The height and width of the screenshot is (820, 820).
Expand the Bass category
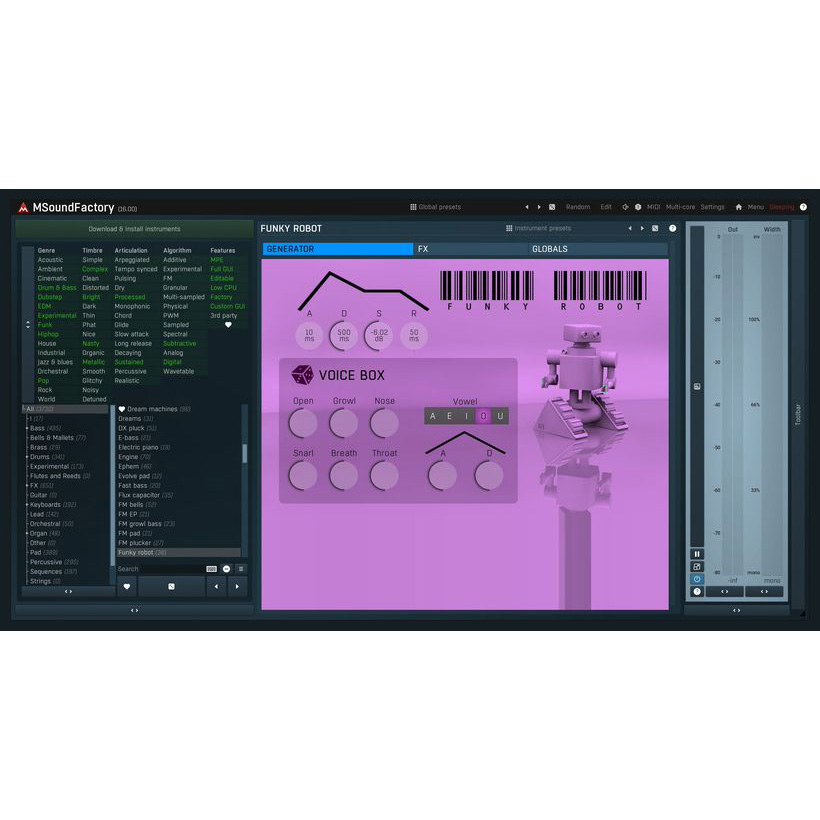[x=27, y=428]
